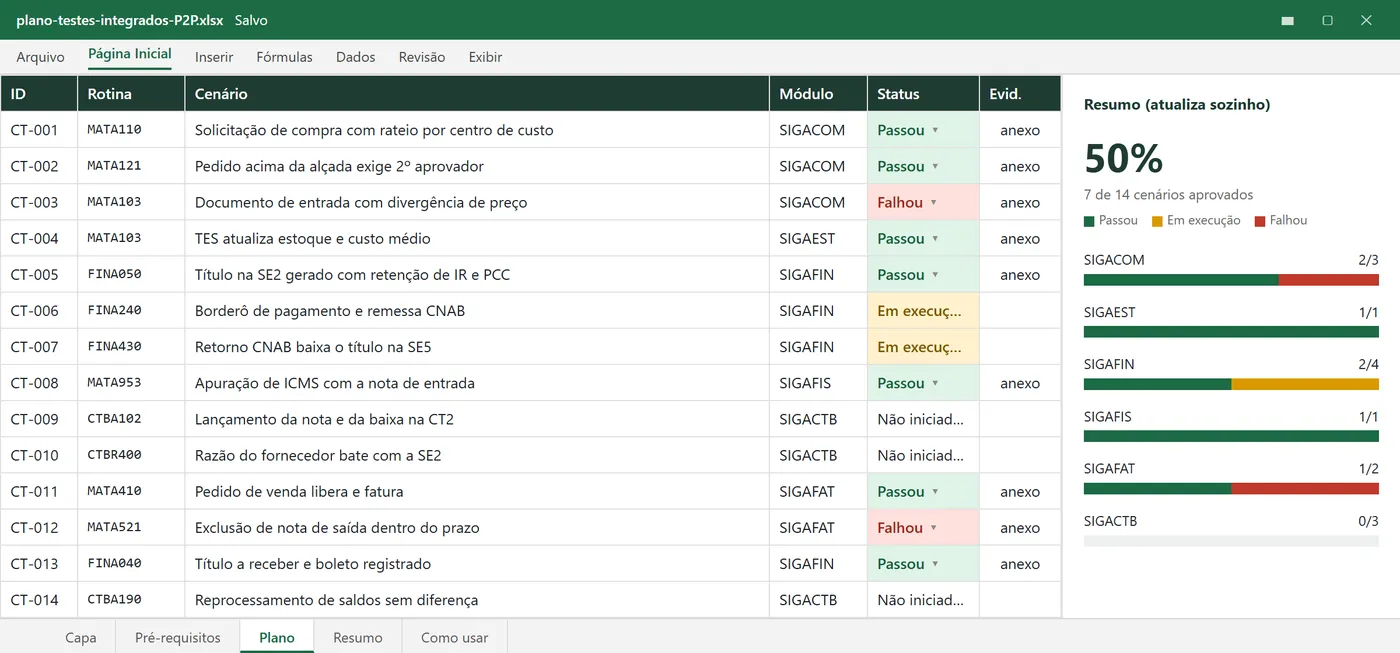Click the Rotina column header
This screenshot has height=653, width=1400.
131,93
